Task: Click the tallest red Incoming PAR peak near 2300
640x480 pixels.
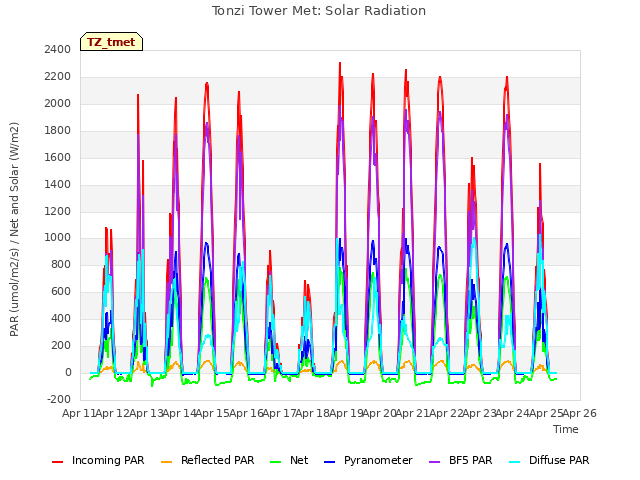Action: pyautogui.click(x=340, y=64)
